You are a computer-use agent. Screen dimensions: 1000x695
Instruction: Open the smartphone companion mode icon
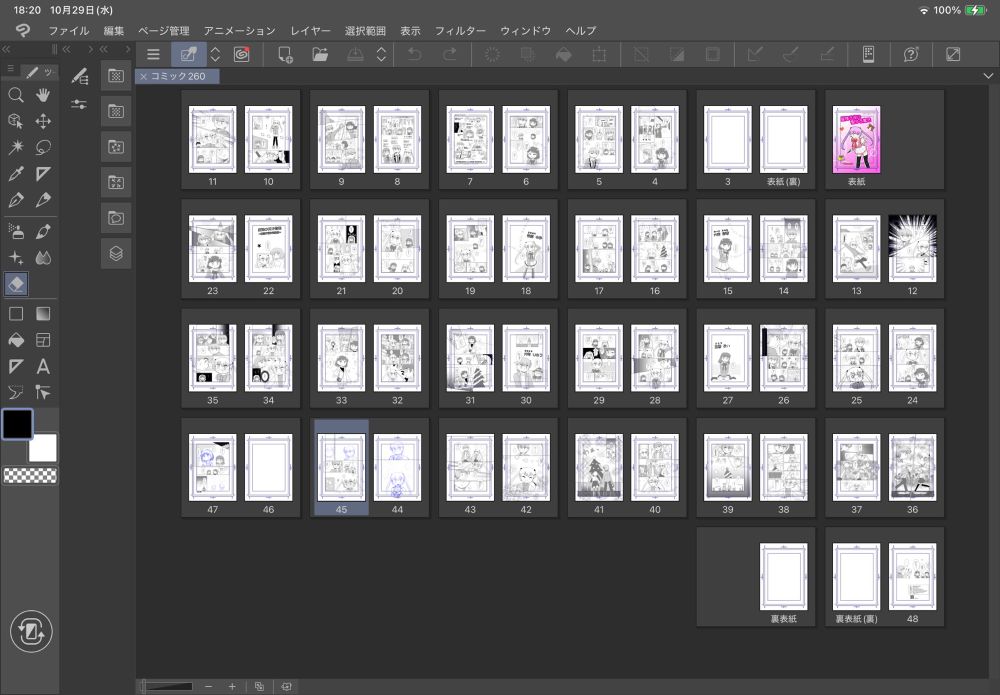(x=868, y=55)
